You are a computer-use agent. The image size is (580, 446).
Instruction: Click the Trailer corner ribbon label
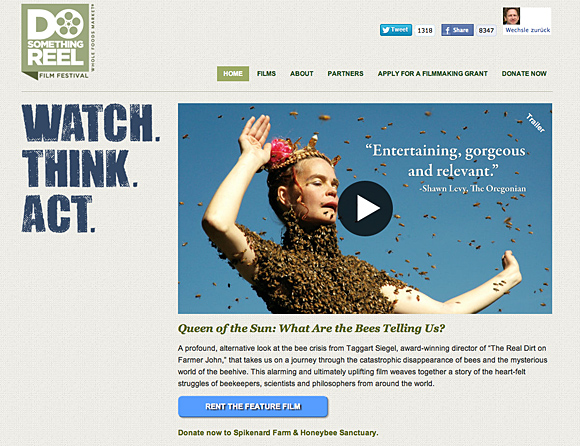pos(535,123)
